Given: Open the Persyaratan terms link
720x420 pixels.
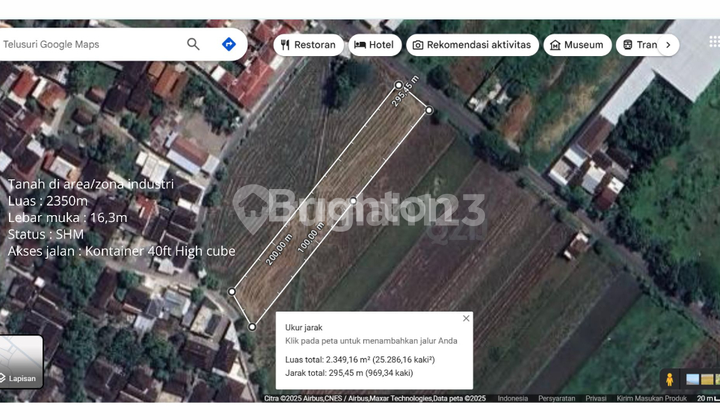Looking at the screenshot, I should 557,398.
